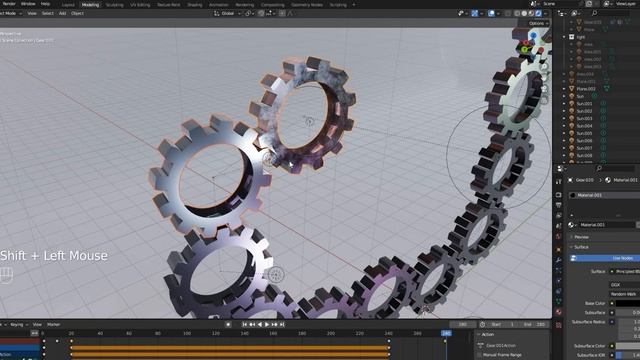This screenshot has height=360, width=640.
Task: Click the Subsurface IOR slider
Action: pos(628,355)
